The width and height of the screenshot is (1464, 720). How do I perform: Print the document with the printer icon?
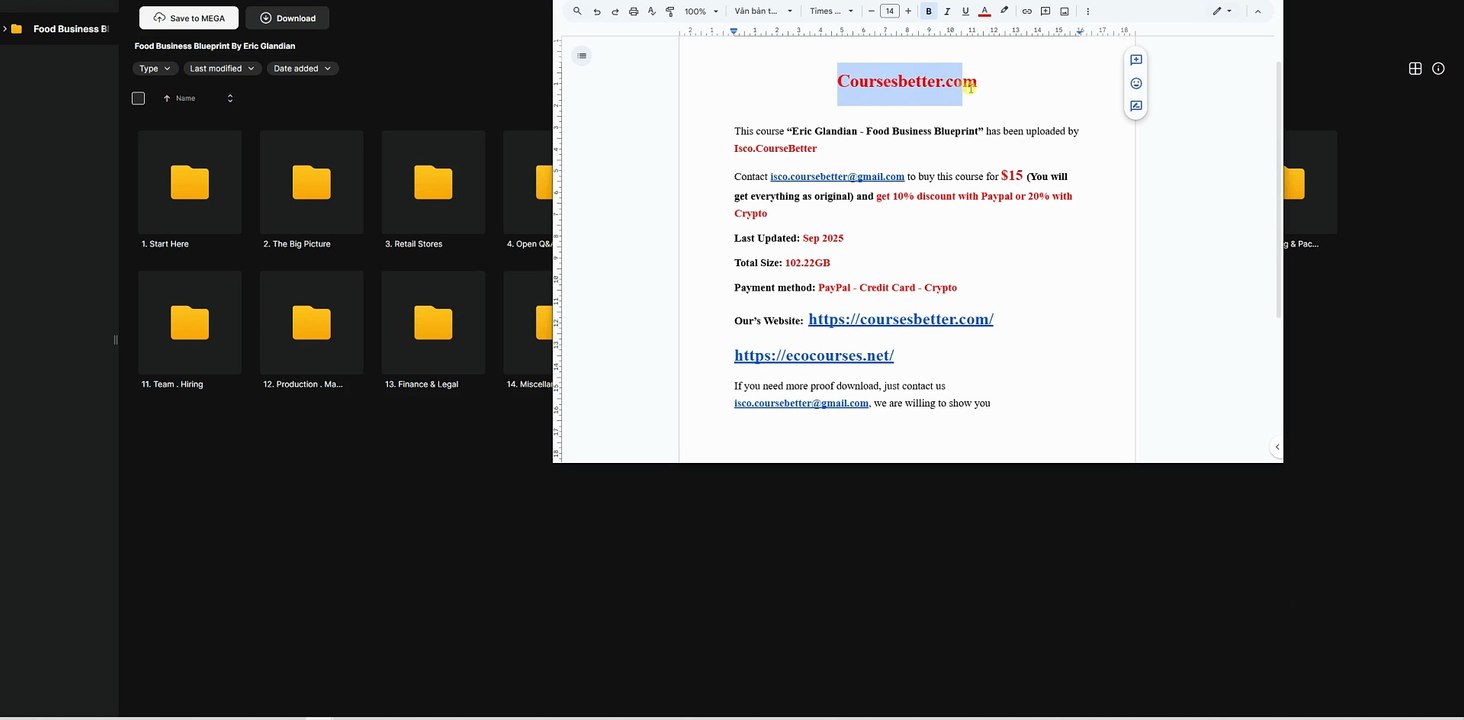click(x=633, y=11)
